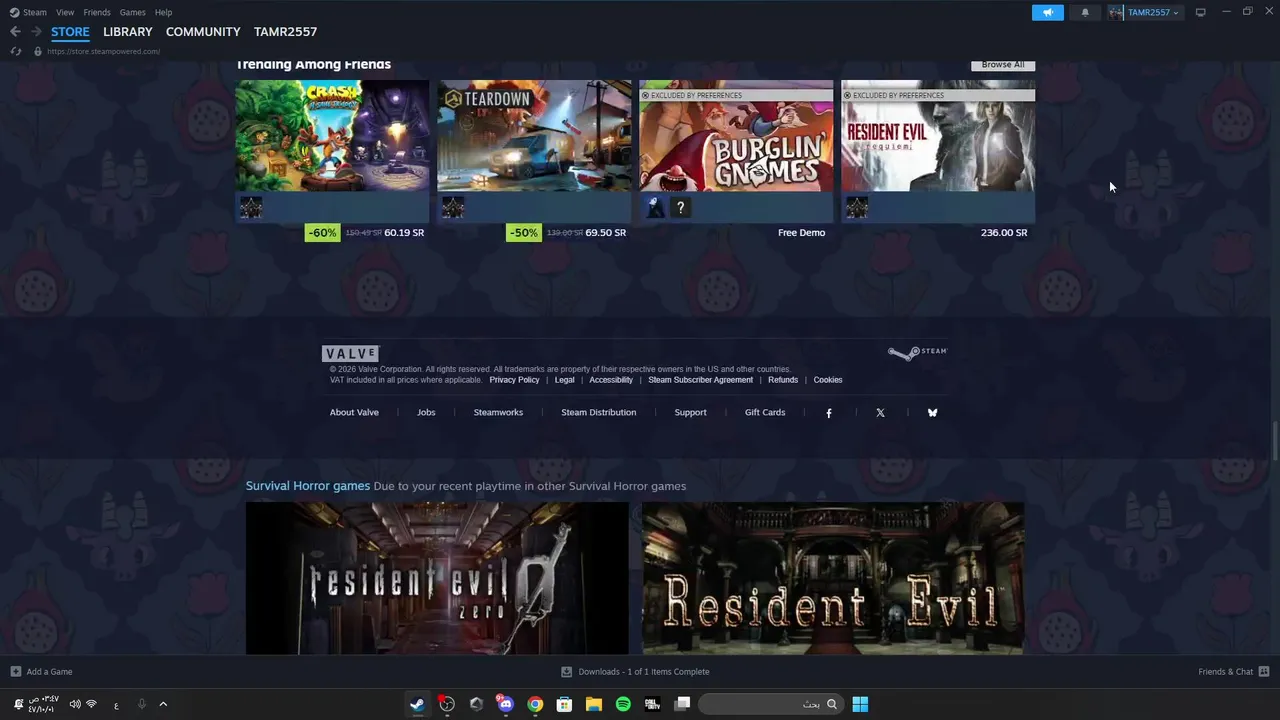Switch to Big Picture mode monitor icon
Viewport: 1280px width, 720px height.
pos(1200,12)
